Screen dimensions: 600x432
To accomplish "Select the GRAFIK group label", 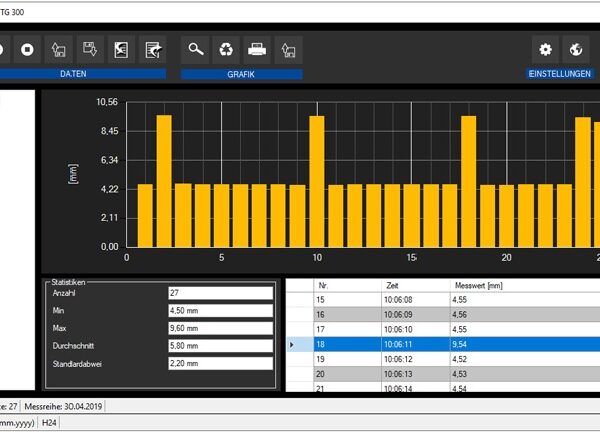I will (x=241, y=74).
